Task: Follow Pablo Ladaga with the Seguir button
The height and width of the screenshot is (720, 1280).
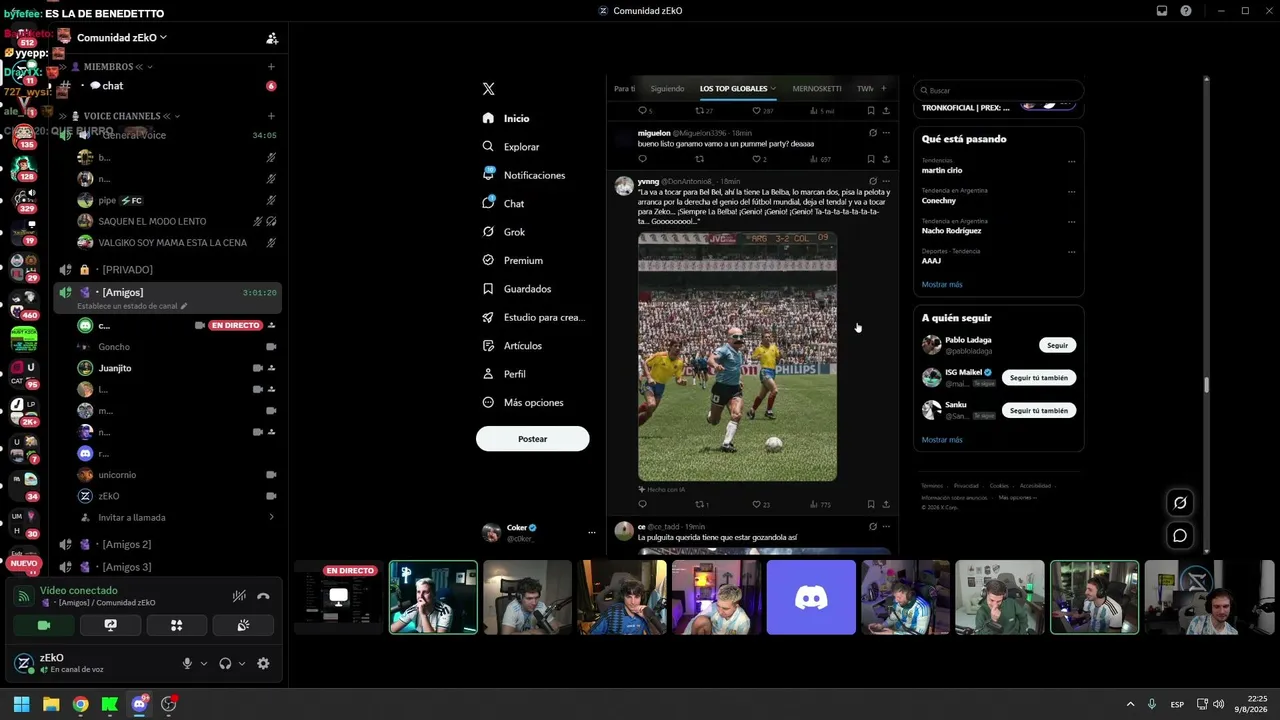Action: [1057, 345]
